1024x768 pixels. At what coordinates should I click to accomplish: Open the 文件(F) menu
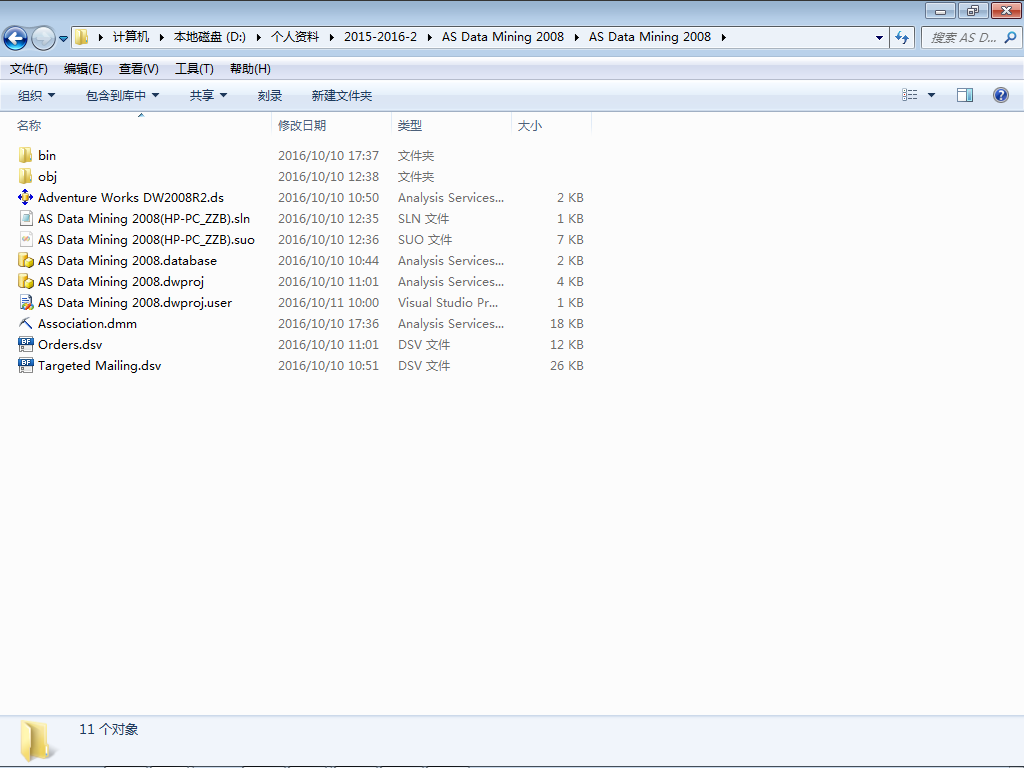pyautogui.click(x=29, y=69)
